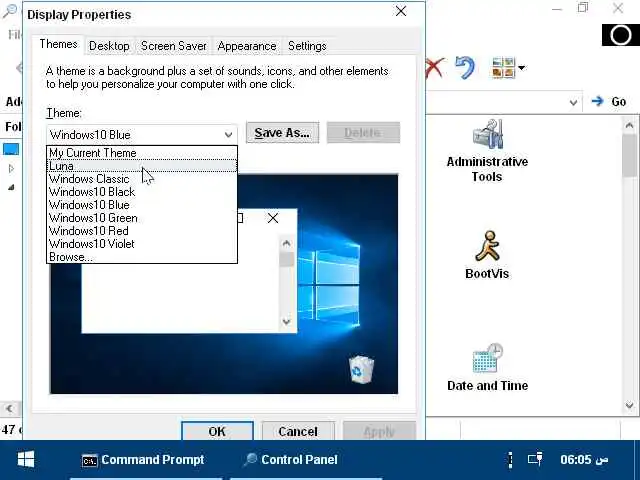Click the taskbar clock showing 06:05
The height and width of the screenshot is (480, 640).
[584, 460]
